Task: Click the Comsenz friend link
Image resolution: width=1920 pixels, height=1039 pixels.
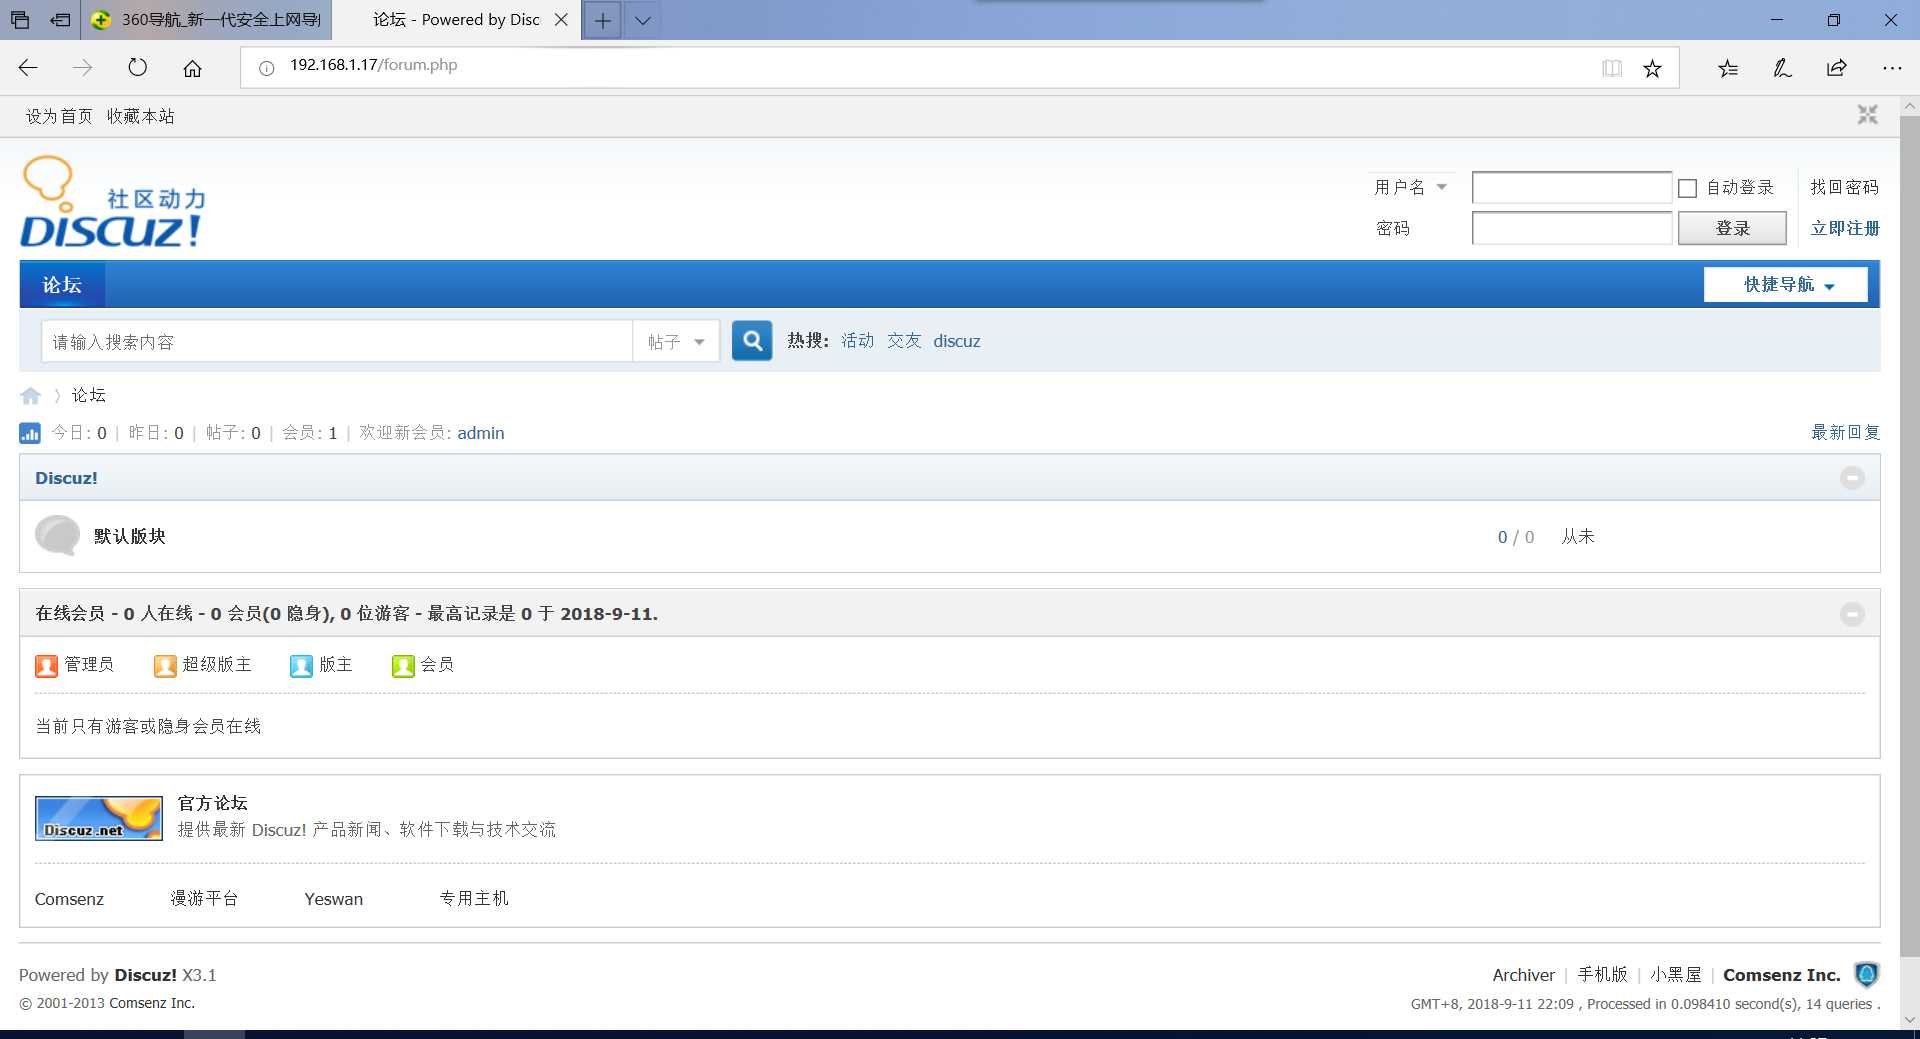Action: pos(69,899)
